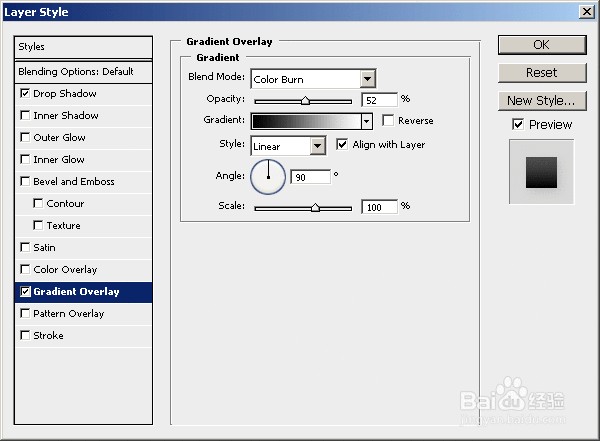Click the Opacity value field showing 52
This screenshot has height=441, width=600.
[379, 100]
